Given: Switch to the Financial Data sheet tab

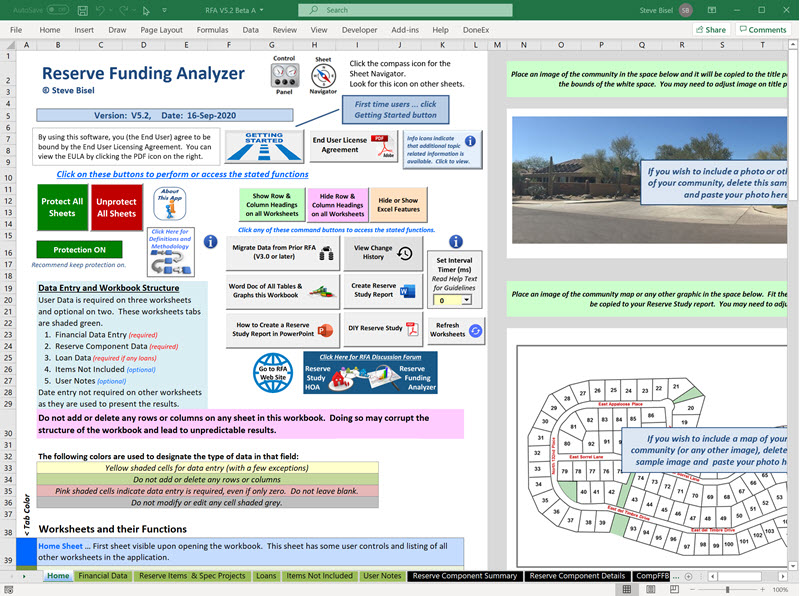Looking at the screenshot, I should tap(103, 576).
